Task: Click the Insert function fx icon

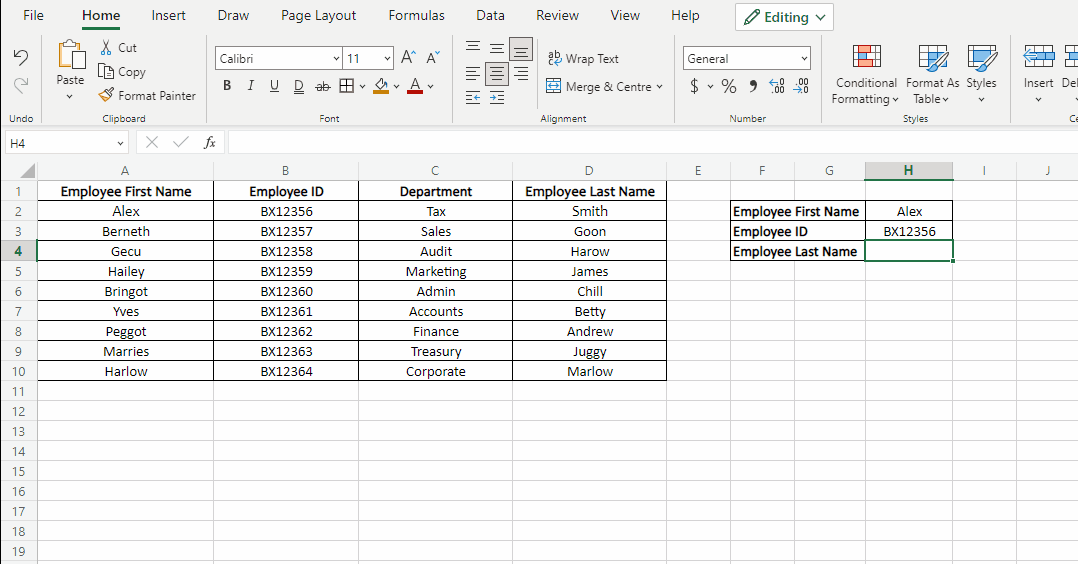Action: 210,142
